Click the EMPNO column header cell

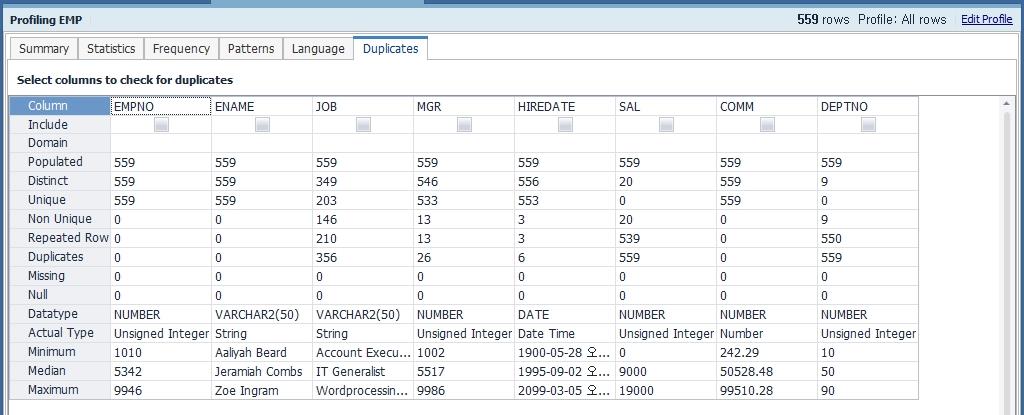pyautogui.click(x=161, y=106)
